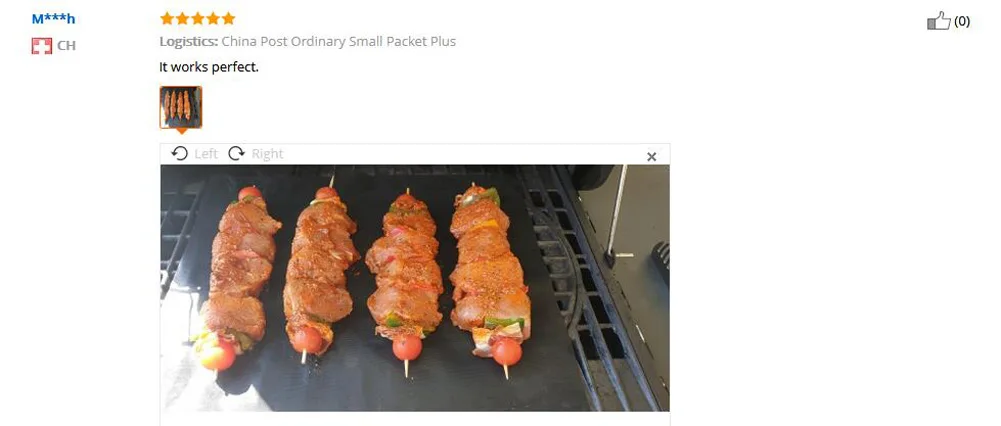Click the first orange rating star

click(167, 19)
